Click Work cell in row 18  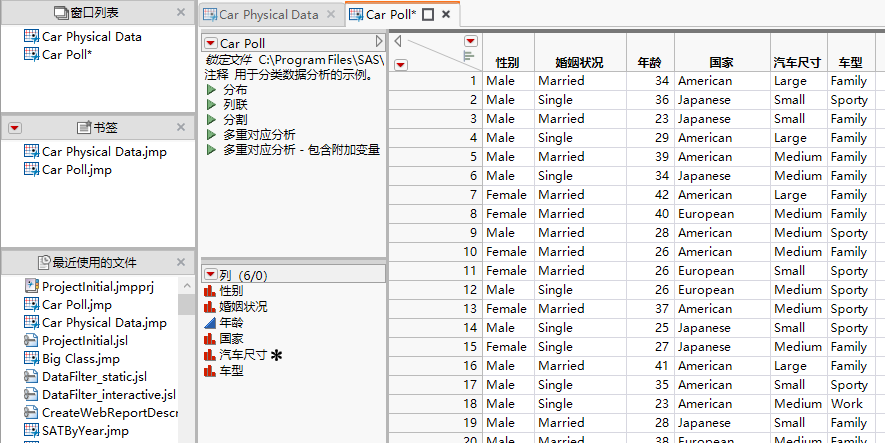pos(851,403)
